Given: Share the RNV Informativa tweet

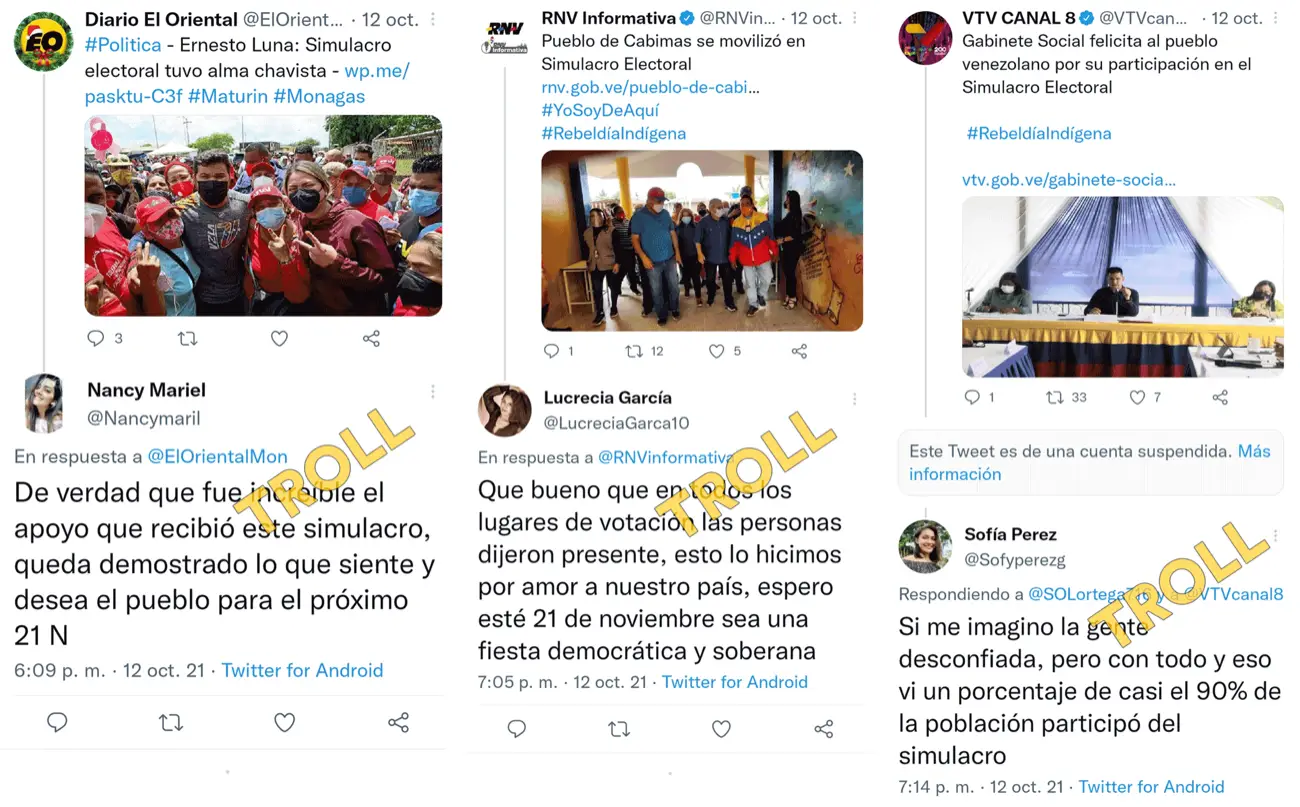Looking at the screenshot, I should [799, 351].
